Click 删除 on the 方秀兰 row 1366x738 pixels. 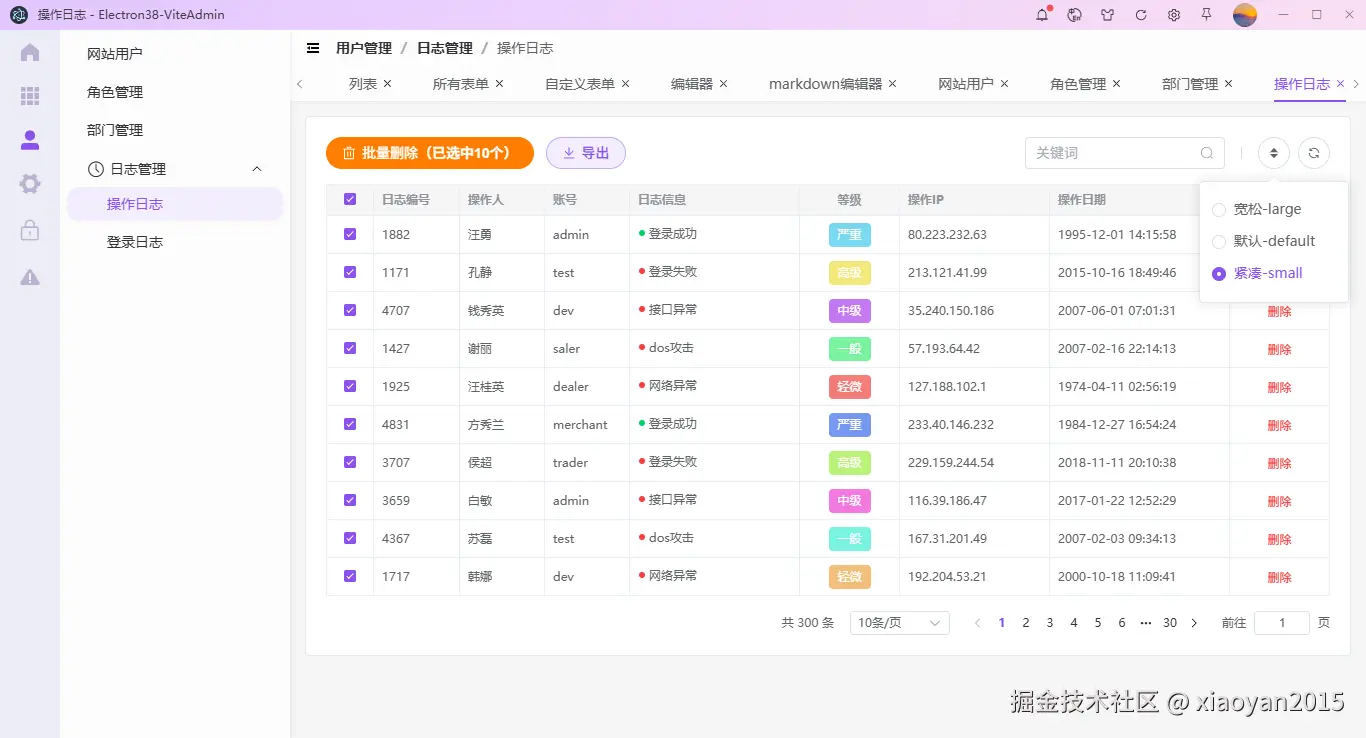tap(1279, 424)
